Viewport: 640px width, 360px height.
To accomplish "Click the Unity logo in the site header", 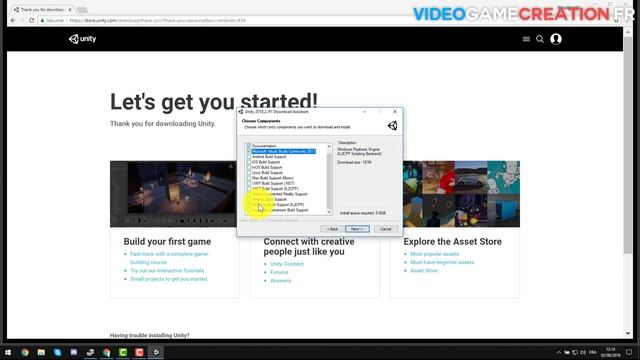I will (x=82, y=39).
